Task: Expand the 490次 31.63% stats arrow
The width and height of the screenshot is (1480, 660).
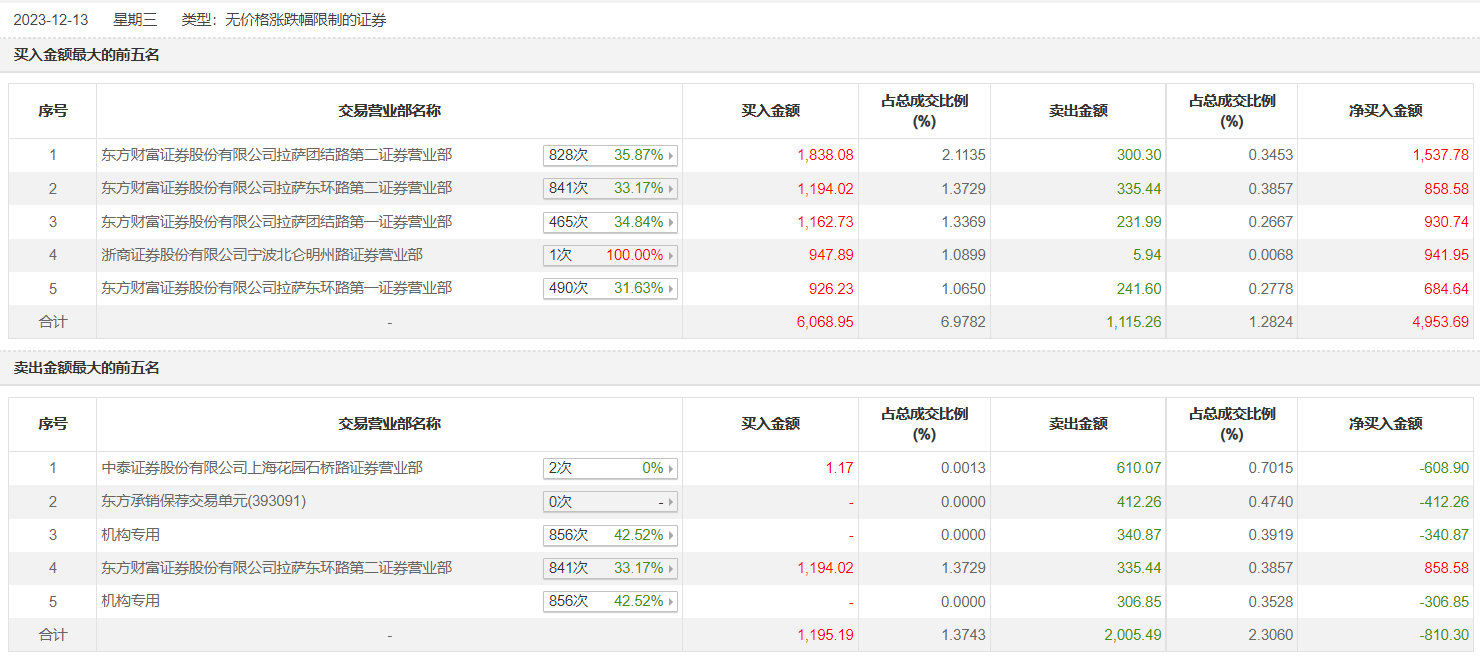Action: [x=671, y=289]
